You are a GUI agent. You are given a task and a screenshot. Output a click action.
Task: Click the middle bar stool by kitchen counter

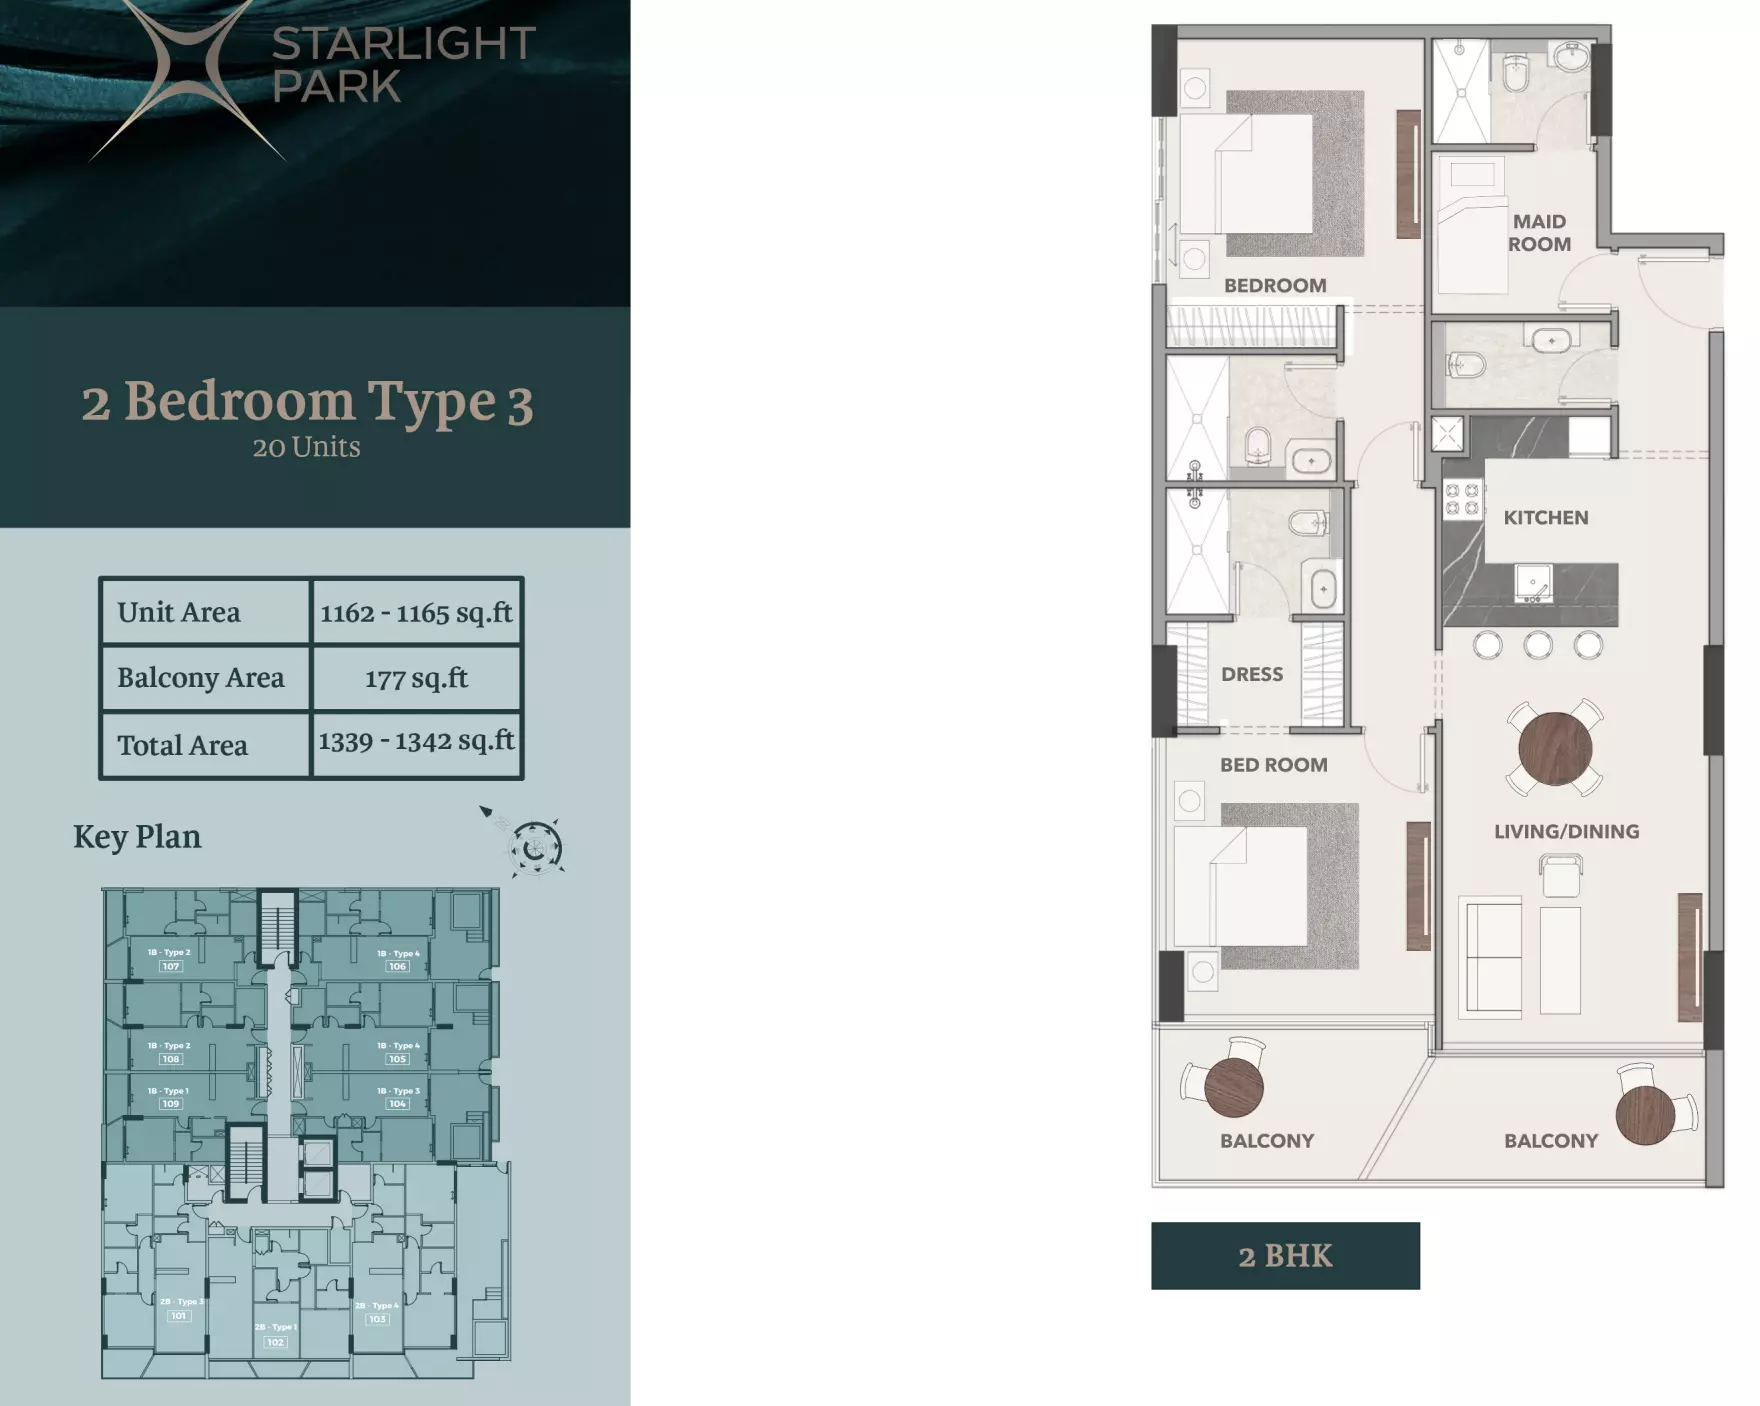(x=1538, y=645)
